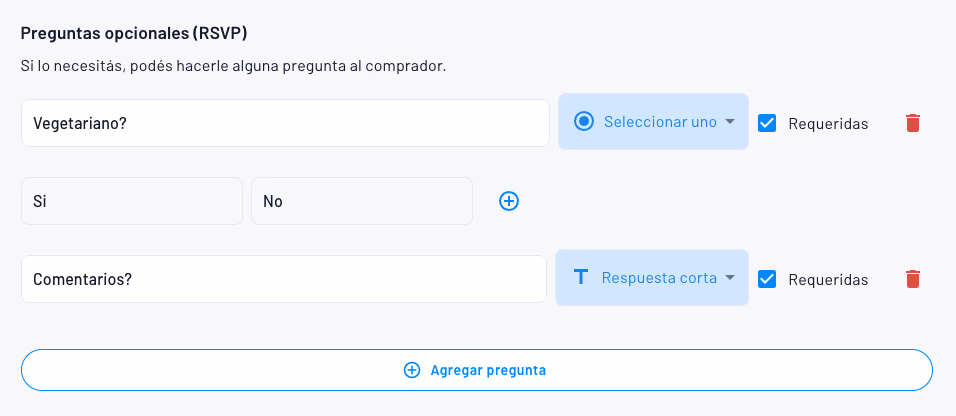
Task: Expand the arrow next to Seleccionar uno
Action: click(730, 122)
